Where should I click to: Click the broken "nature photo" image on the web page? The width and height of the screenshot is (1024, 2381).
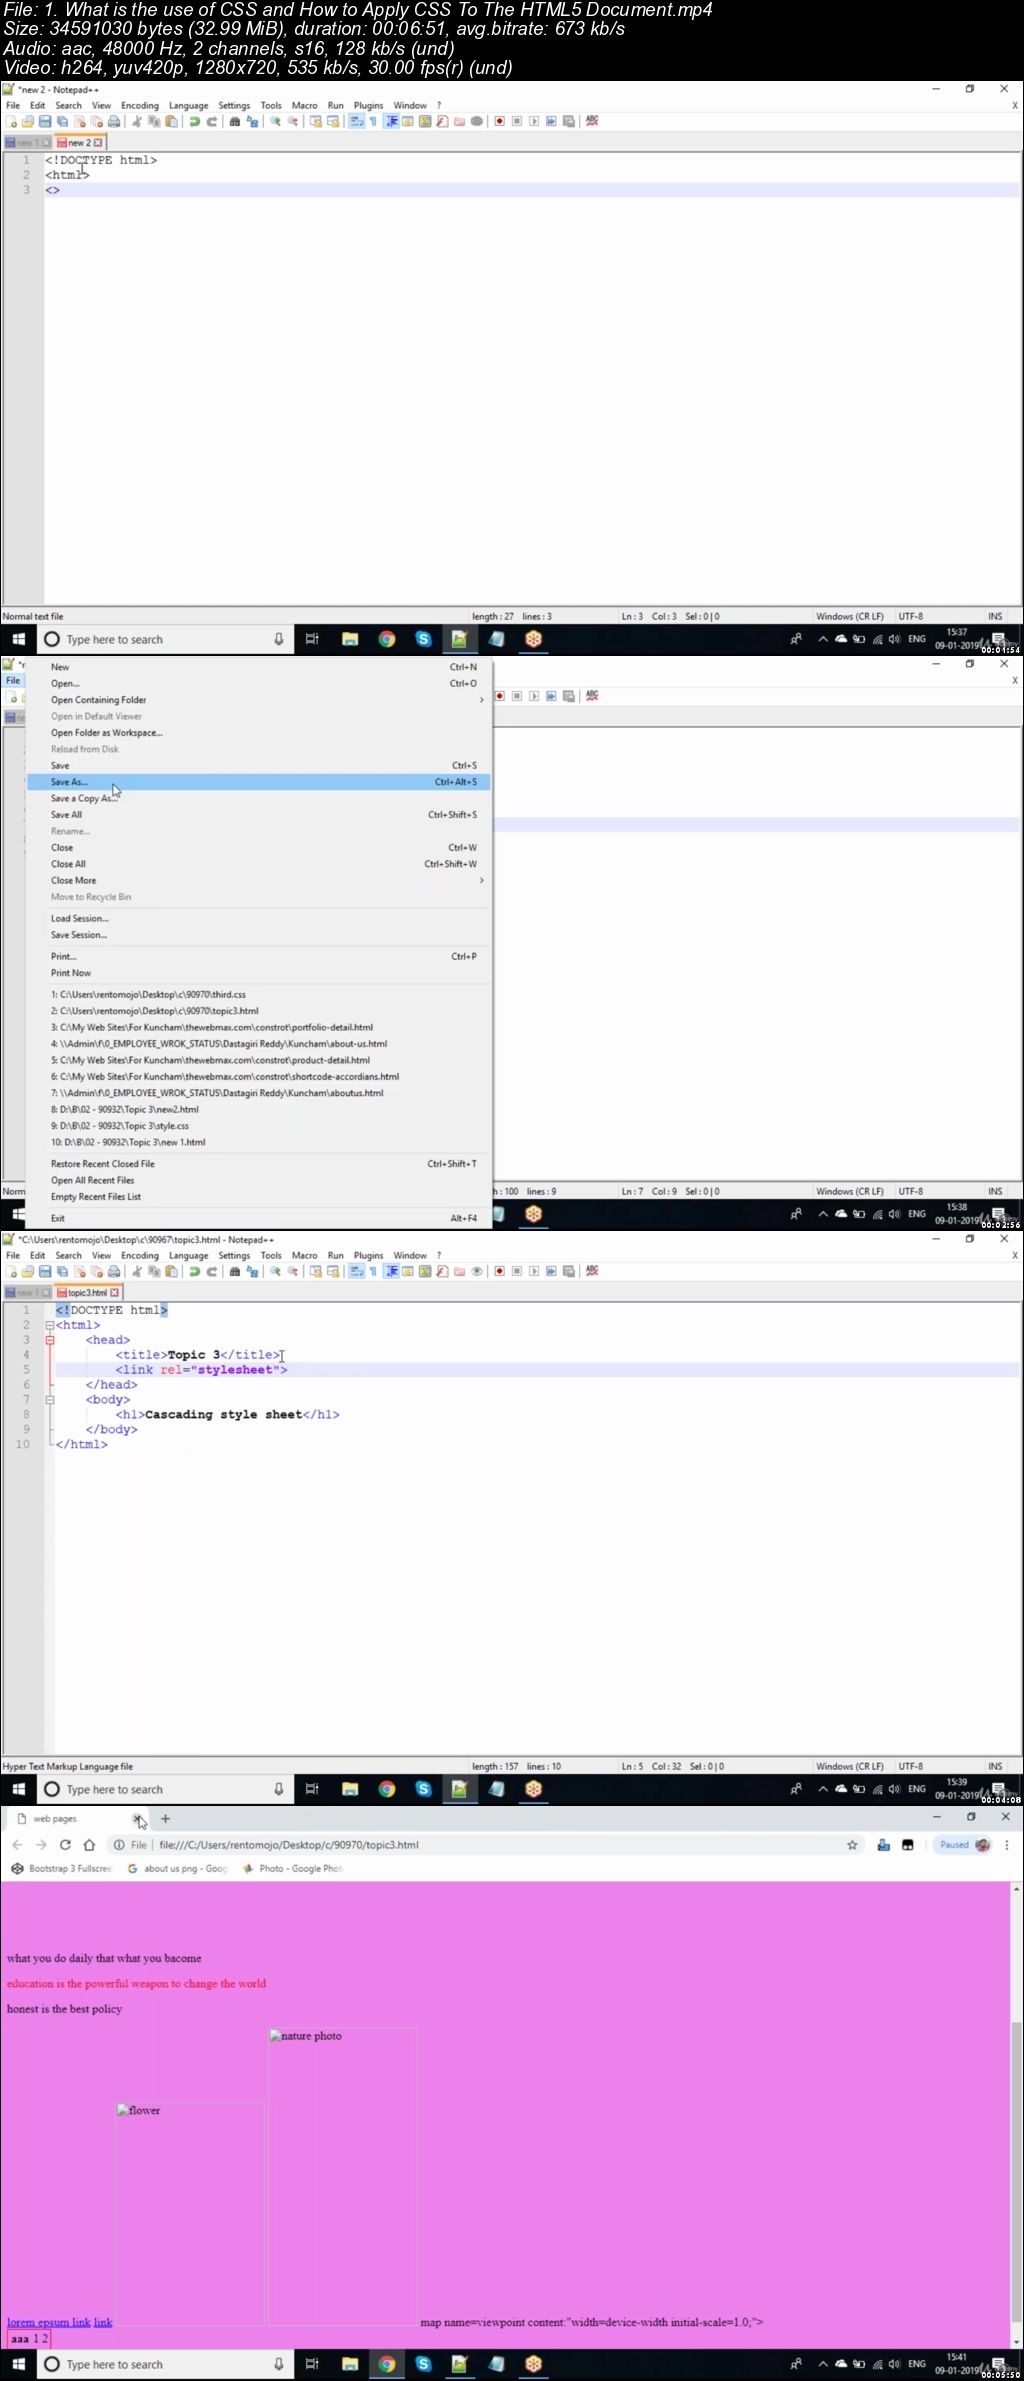[343, 2175]
